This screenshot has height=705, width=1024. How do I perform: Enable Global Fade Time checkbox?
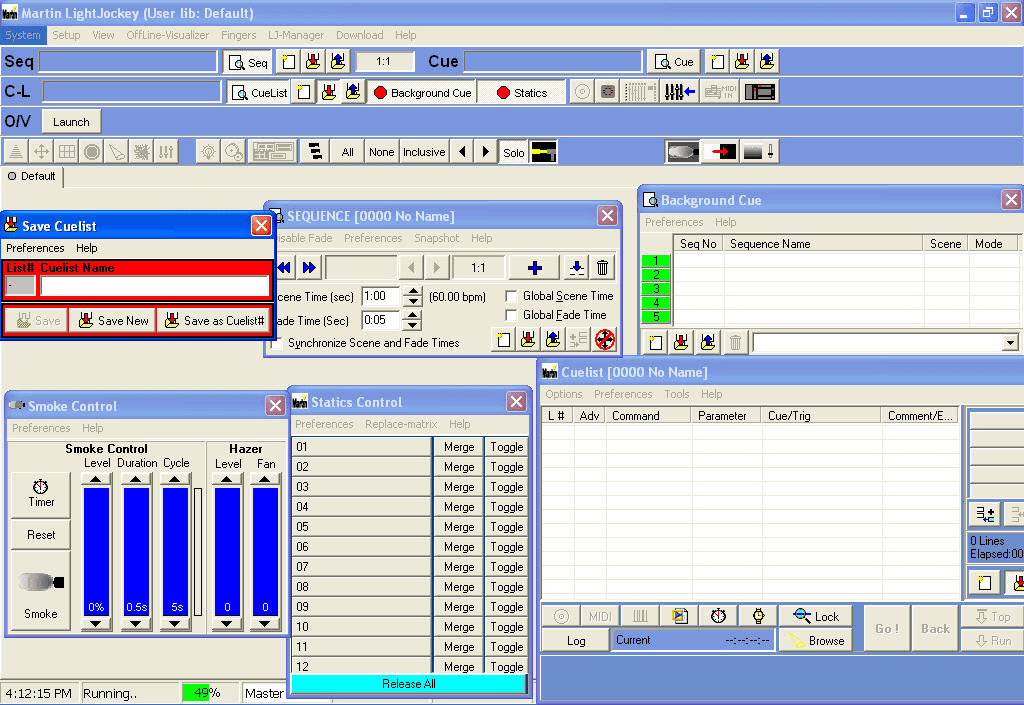click(x=512, y=315)
